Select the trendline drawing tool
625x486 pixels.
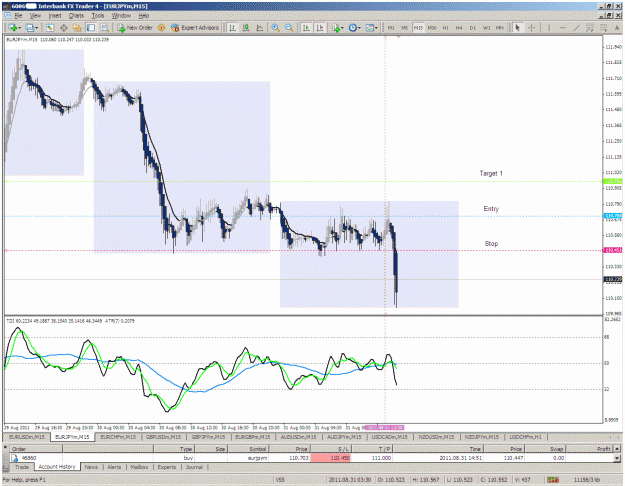(x=576, y=28)
